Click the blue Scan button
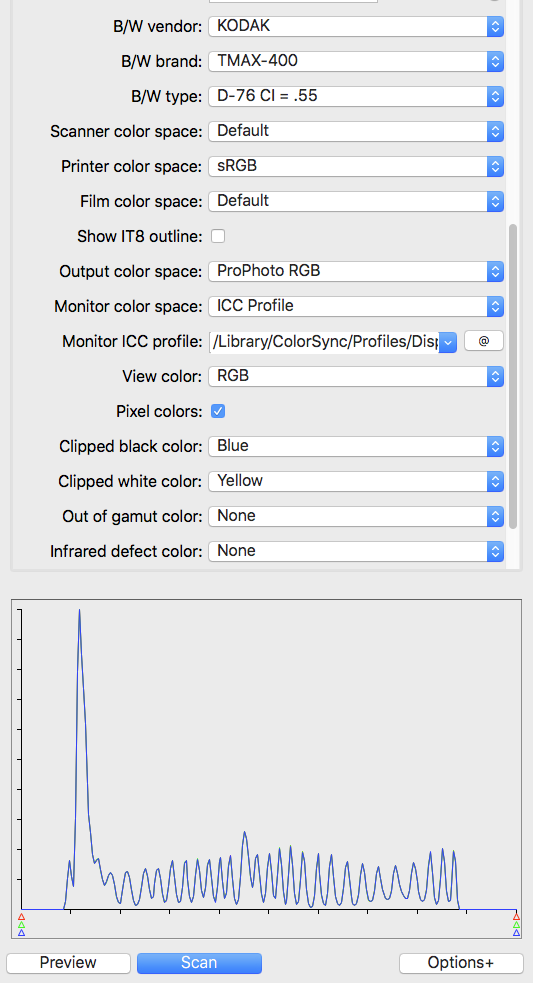This screenshot has width=533, height=983. (x=199, y=963)
